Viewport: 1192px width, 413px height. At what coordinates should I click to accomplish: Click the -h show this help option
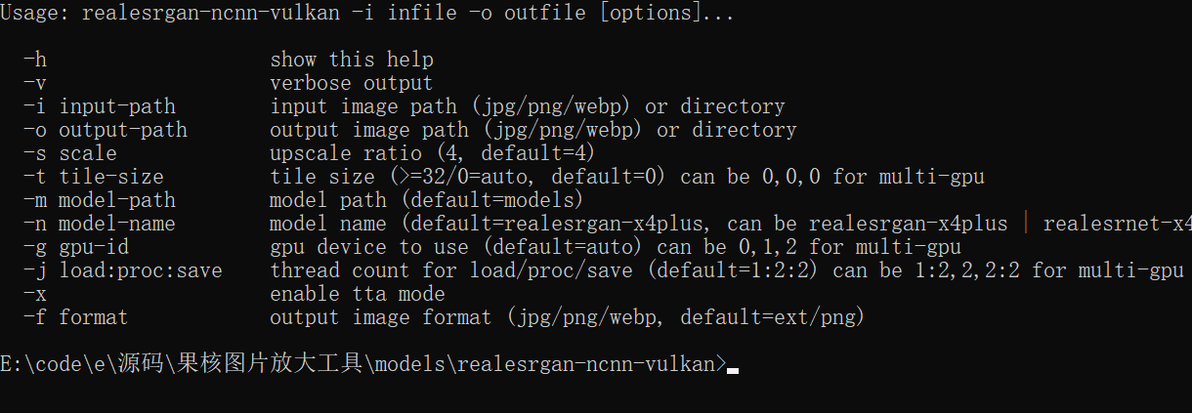tap(228, 59)
